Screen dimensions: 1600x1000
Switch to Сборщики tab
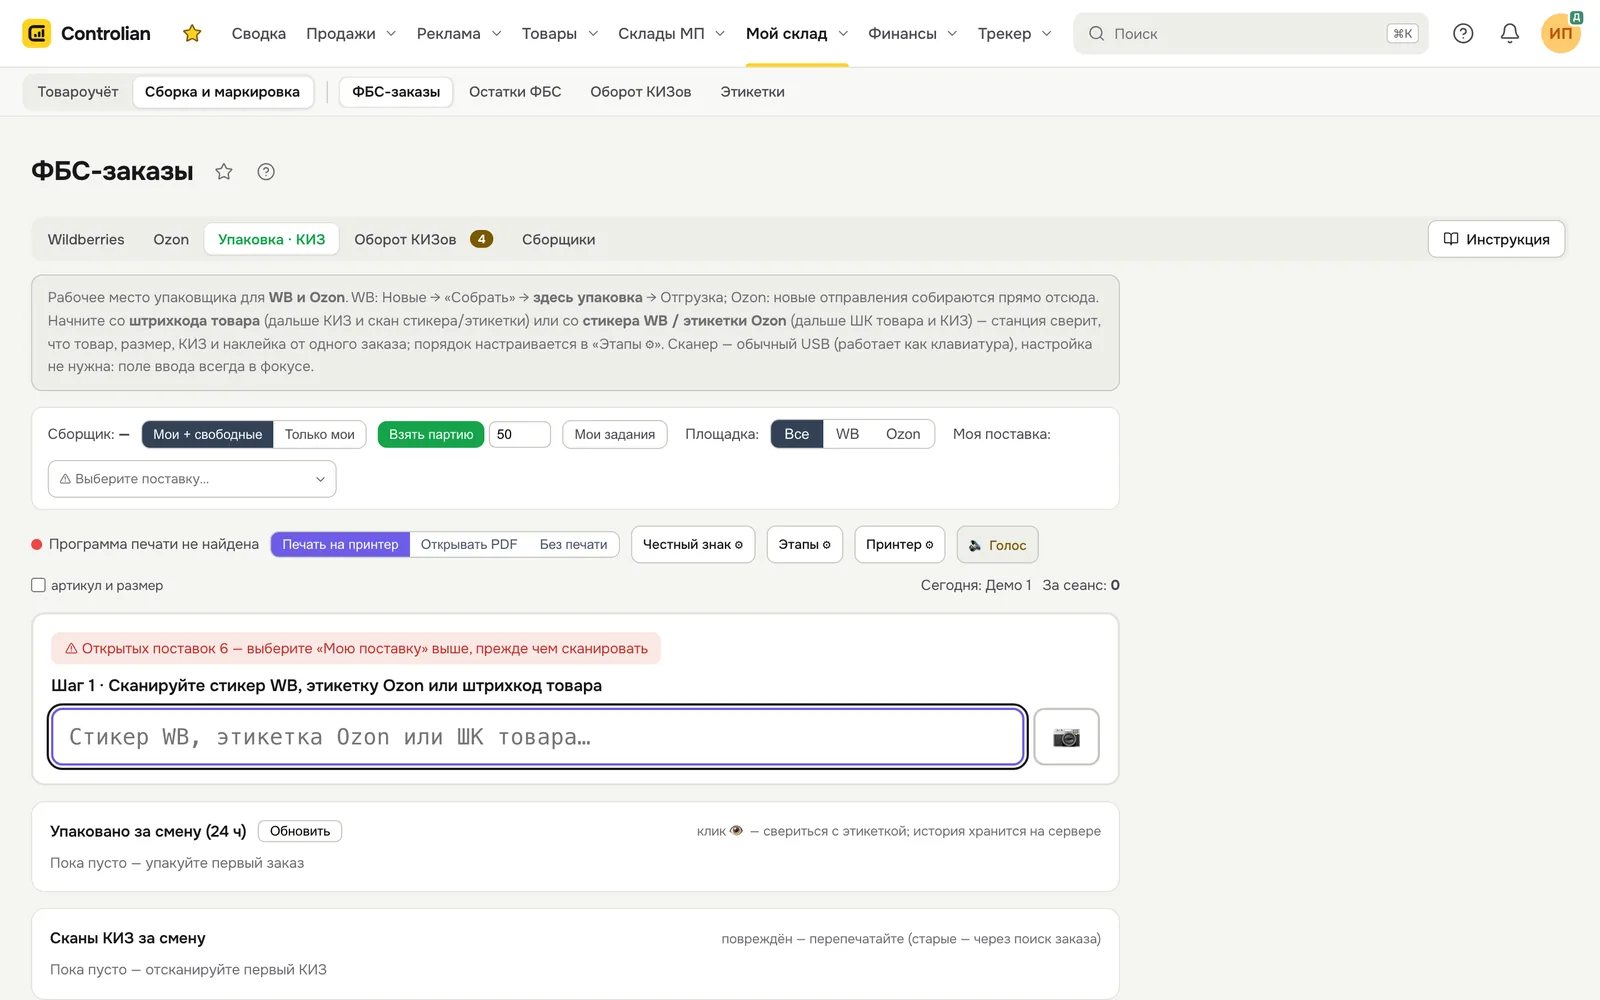[x=558, y=240]
